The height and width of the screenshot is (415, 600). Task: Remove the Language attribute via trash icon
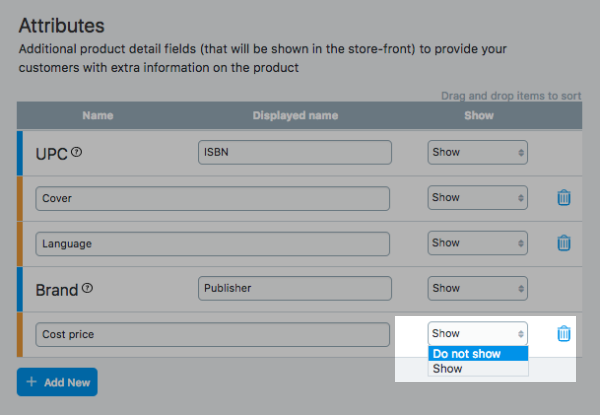click(563, 243)
